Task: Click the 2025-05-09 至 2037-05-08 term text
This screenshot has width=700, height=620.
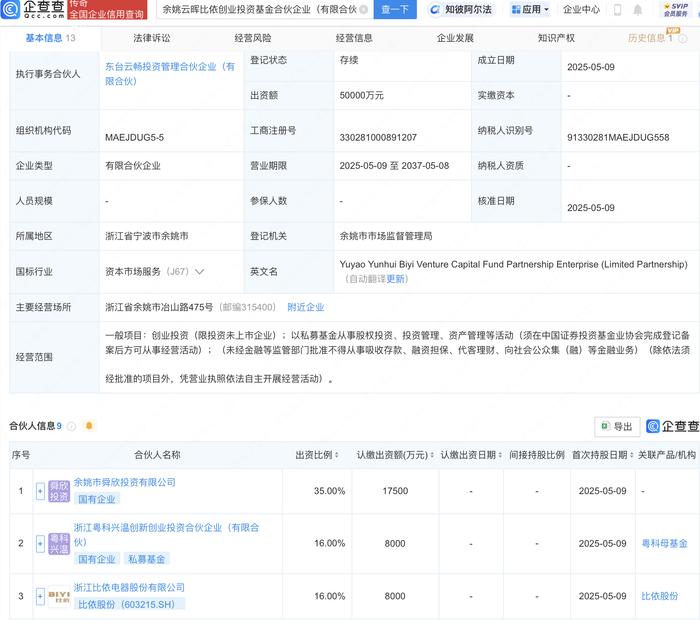Action: (x=394, y=166)
